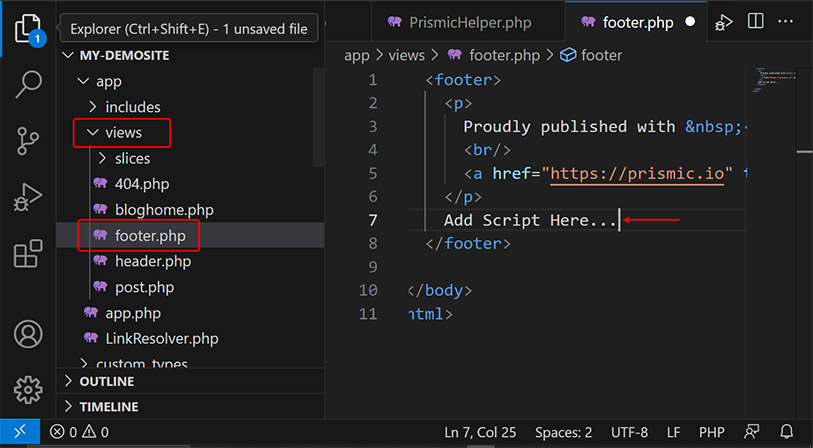Click unsaved dot on footer.php tab

tap(690, 22)
